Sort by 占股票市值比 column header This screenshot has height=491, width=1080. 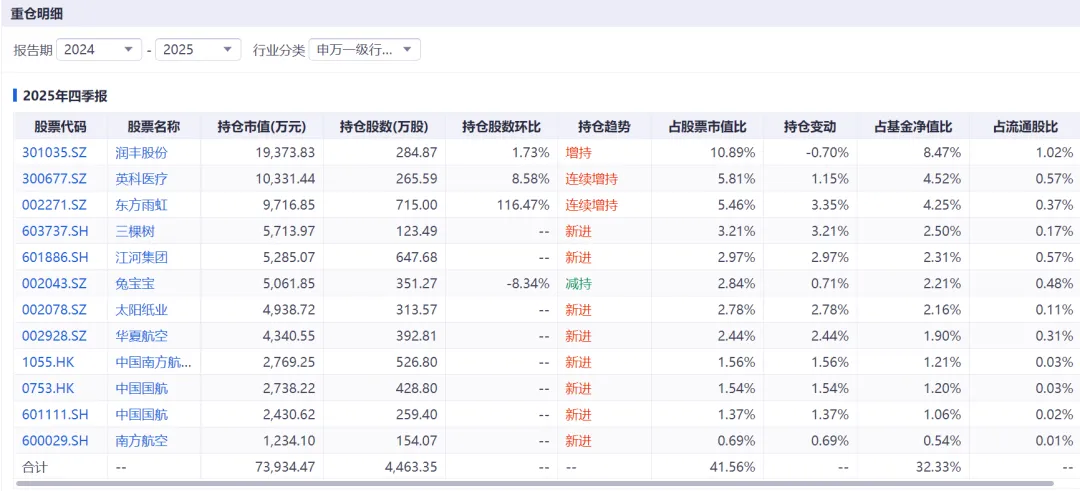(707, 127)
